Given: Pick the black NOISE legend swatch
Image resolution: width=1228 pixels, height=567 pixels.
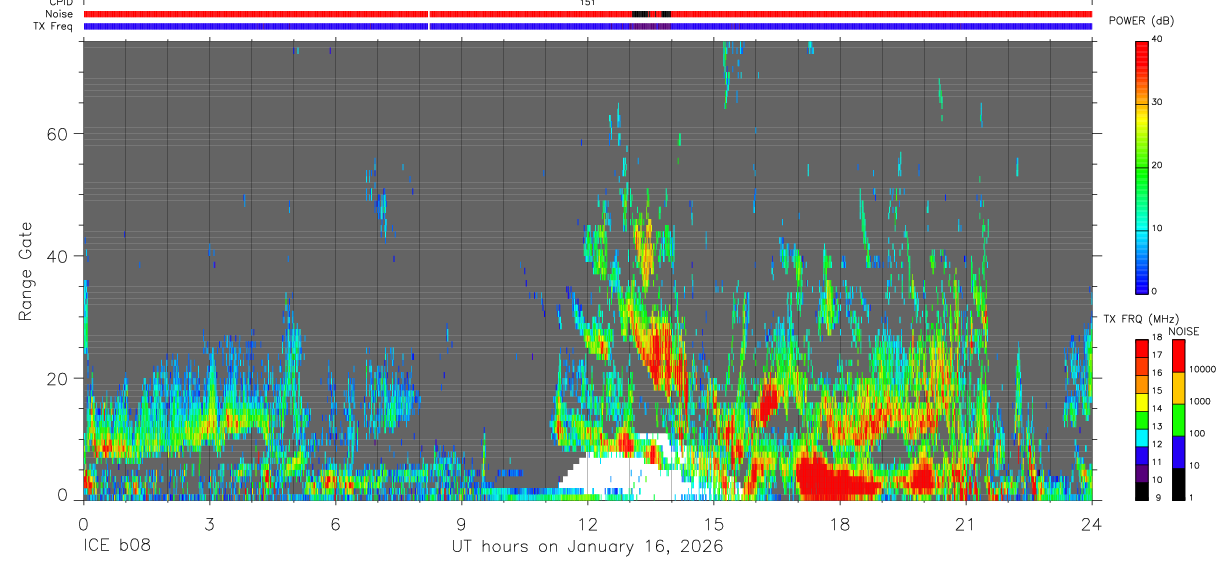Looking at the screenshot, I should click(x=1177, y=484).
